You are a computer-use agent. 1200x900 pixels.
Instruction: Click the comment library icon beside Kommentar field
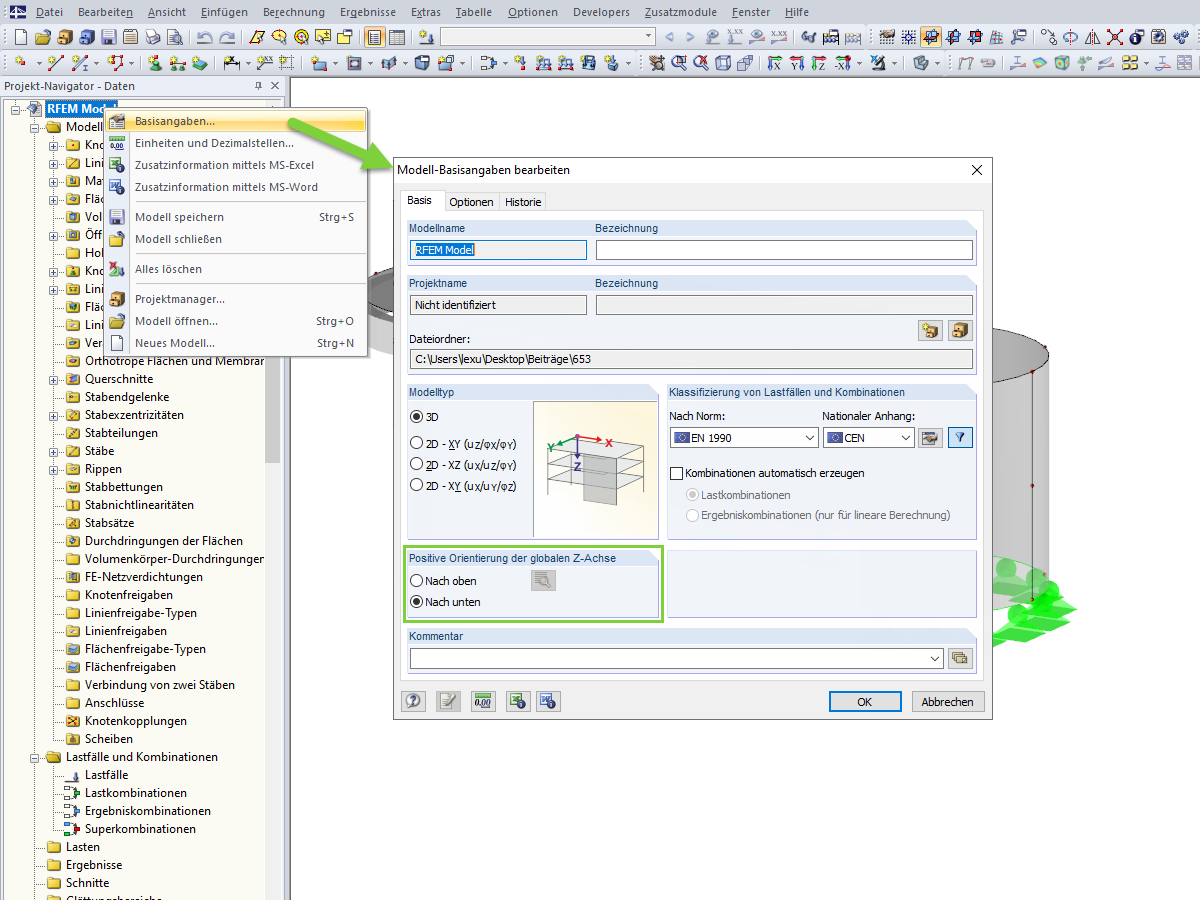[x=960, y=658]
